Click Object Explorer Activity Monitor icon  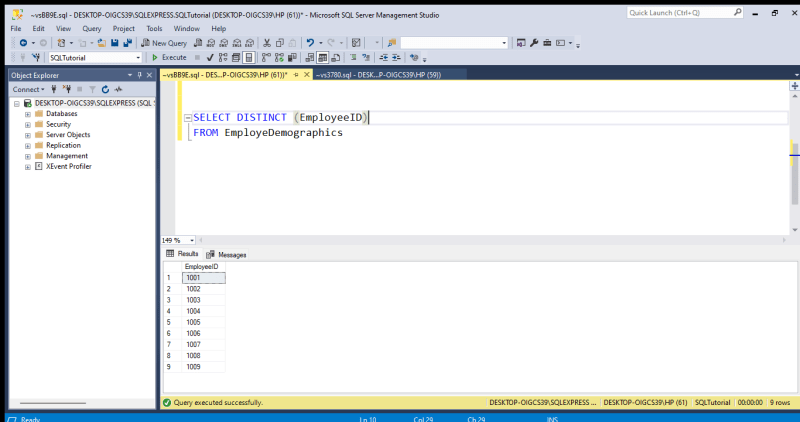pyautogui.click(x=118, y=89)
